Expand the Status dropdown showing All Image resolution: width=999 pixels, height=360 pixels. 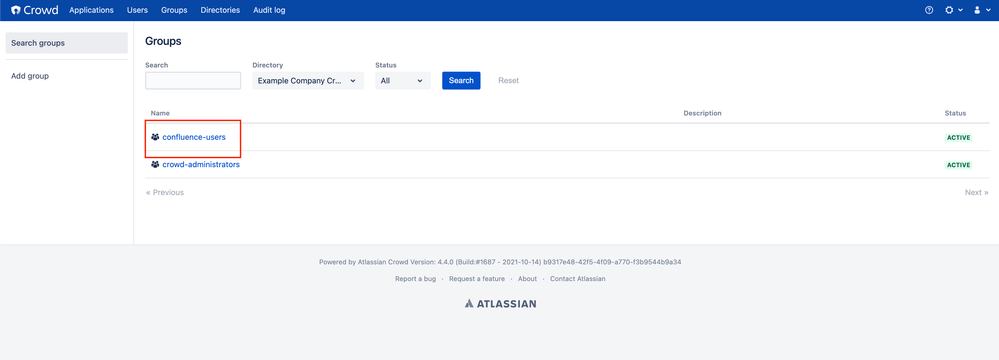[403, 81]
